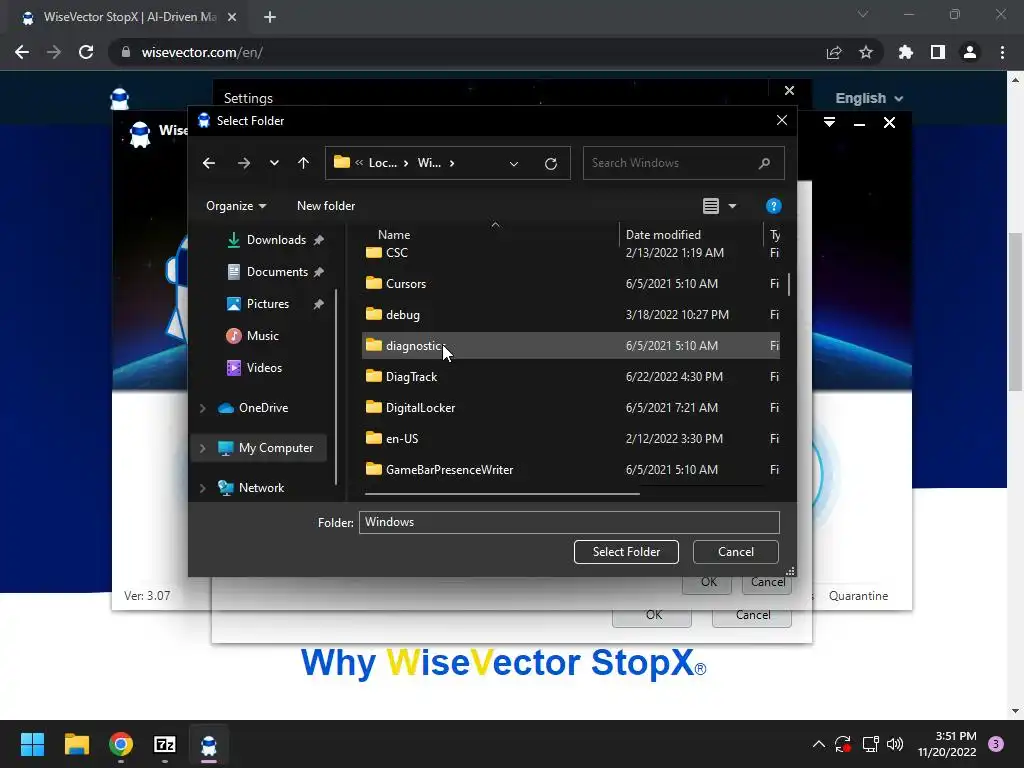Change view layout icon
The width and height of the screenshot is (1024, 768).
pos(711,206)
